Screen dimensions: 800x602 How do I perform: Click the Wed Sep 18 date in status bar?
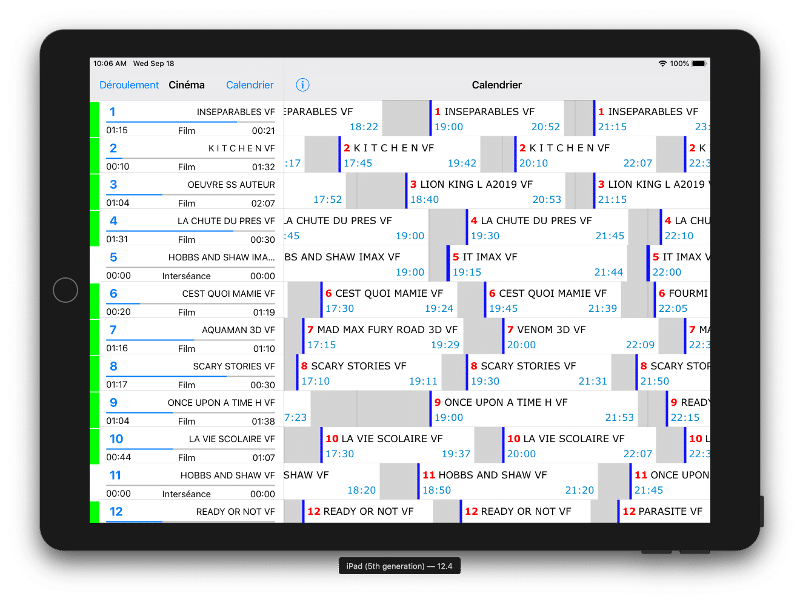[154, 63]
